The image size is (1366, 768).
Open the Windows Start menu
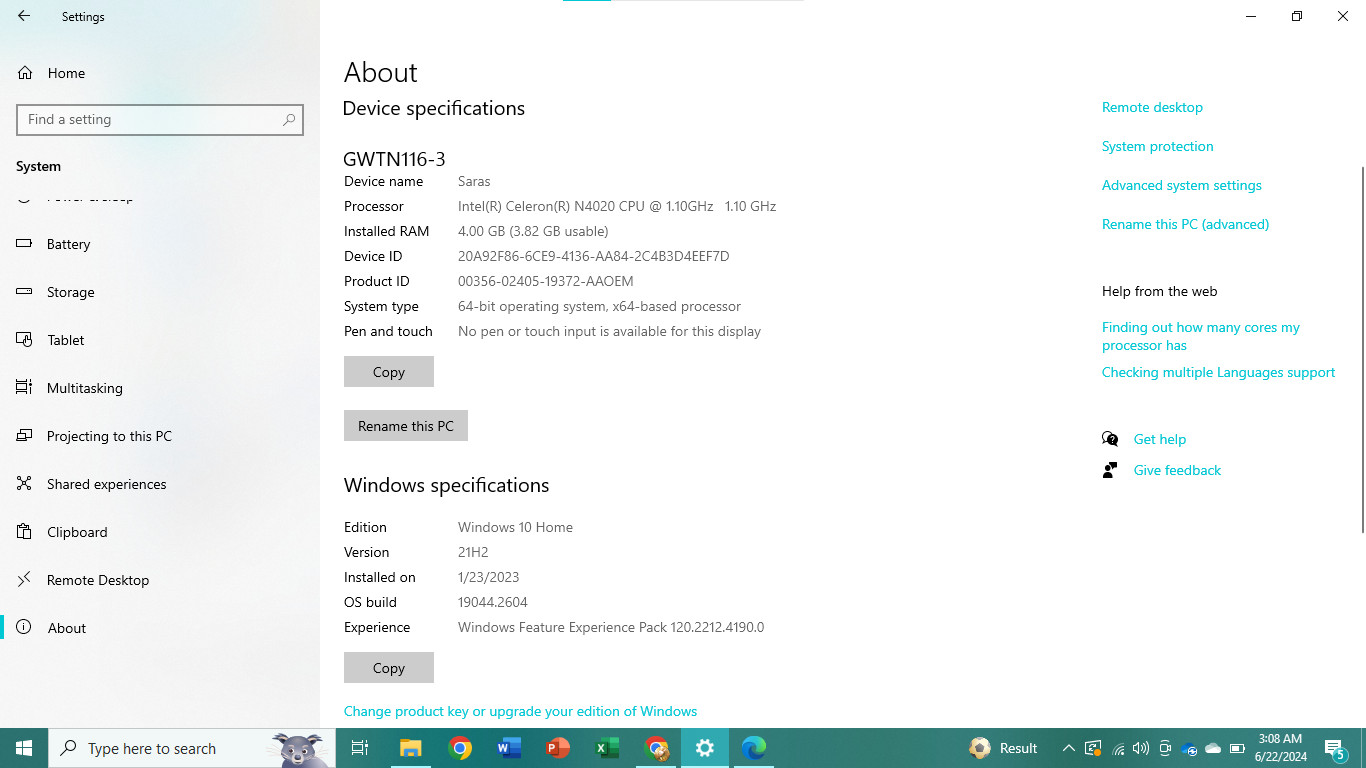[24, 748]
